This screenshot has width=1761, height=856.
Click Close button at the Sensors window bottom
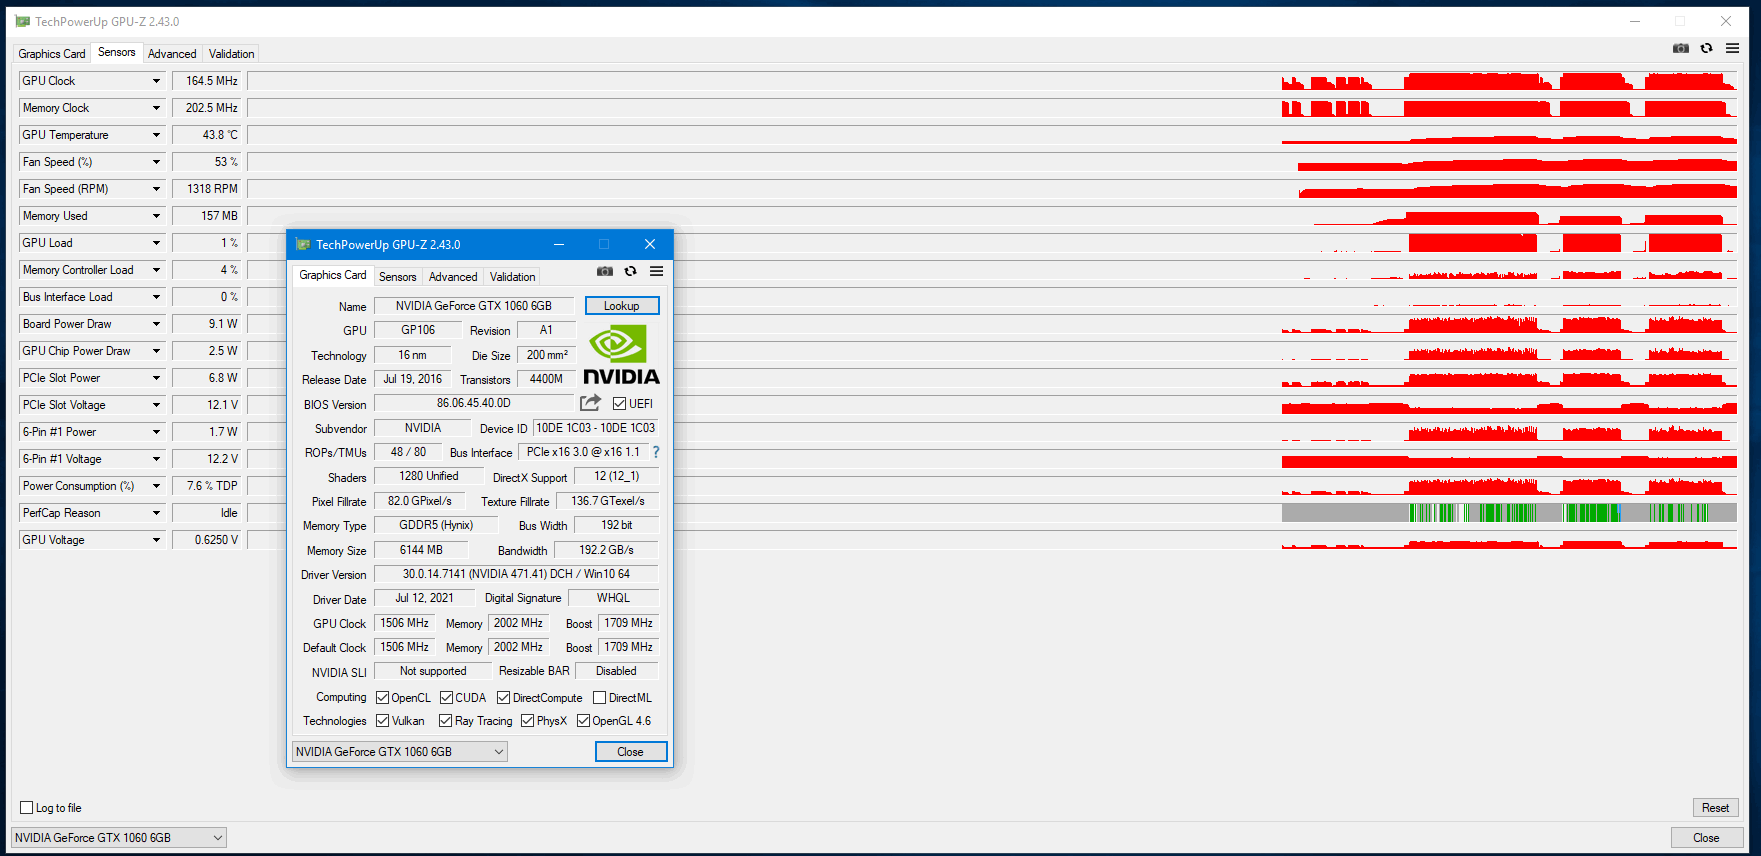(x=1706, y=838)
